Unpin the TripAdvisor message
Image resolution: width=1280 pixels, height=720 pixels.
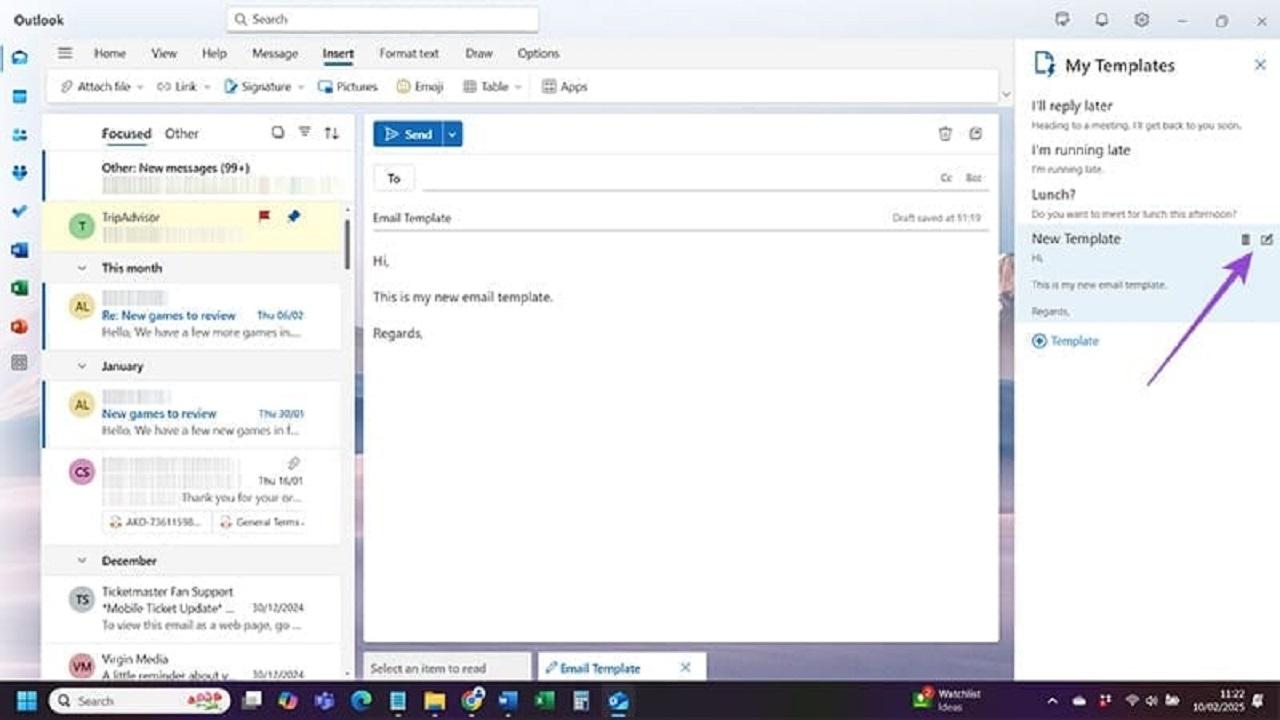point(293,216)
